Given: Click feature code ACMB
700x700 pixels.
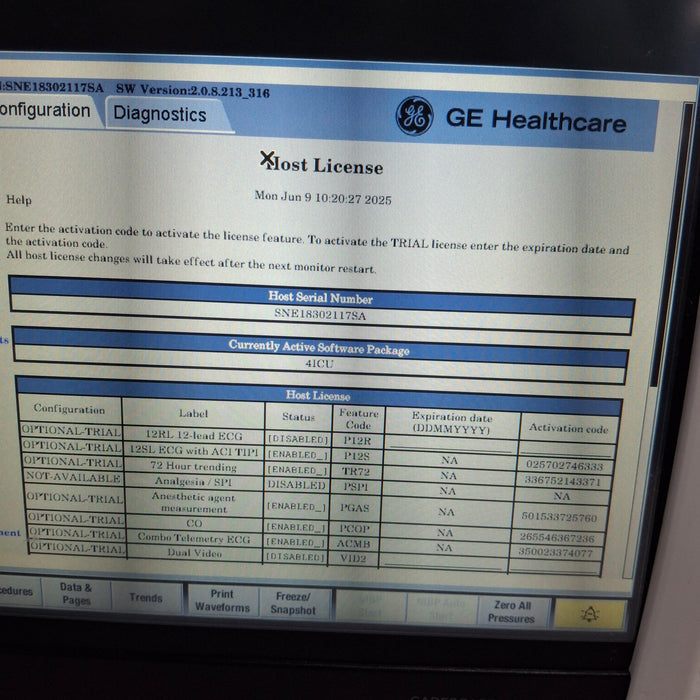Looking at the screenshot, I should [x=354, y=544].
